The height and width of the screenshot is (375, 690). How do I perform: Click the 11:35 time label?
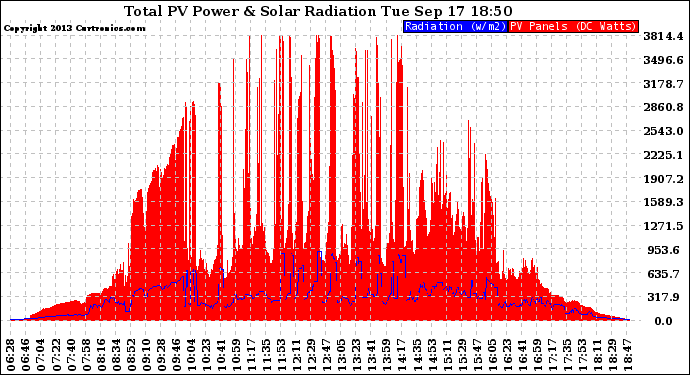[x=267, y=355]
